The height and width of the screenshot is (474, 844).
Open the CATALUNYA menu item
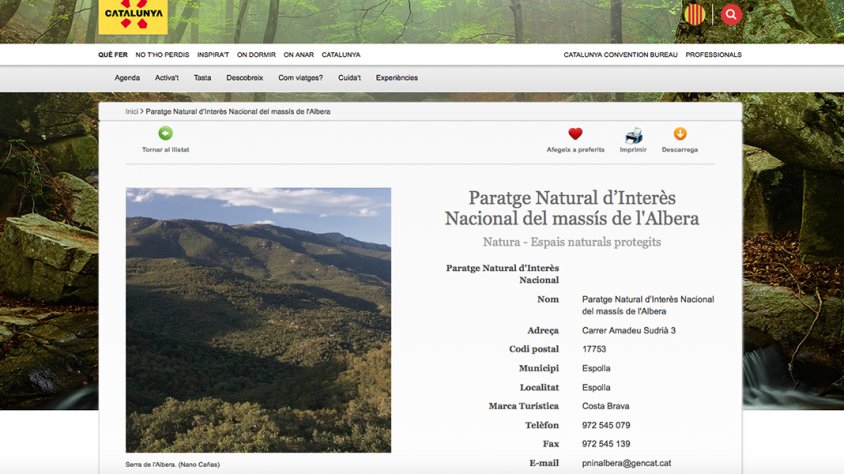341,55
